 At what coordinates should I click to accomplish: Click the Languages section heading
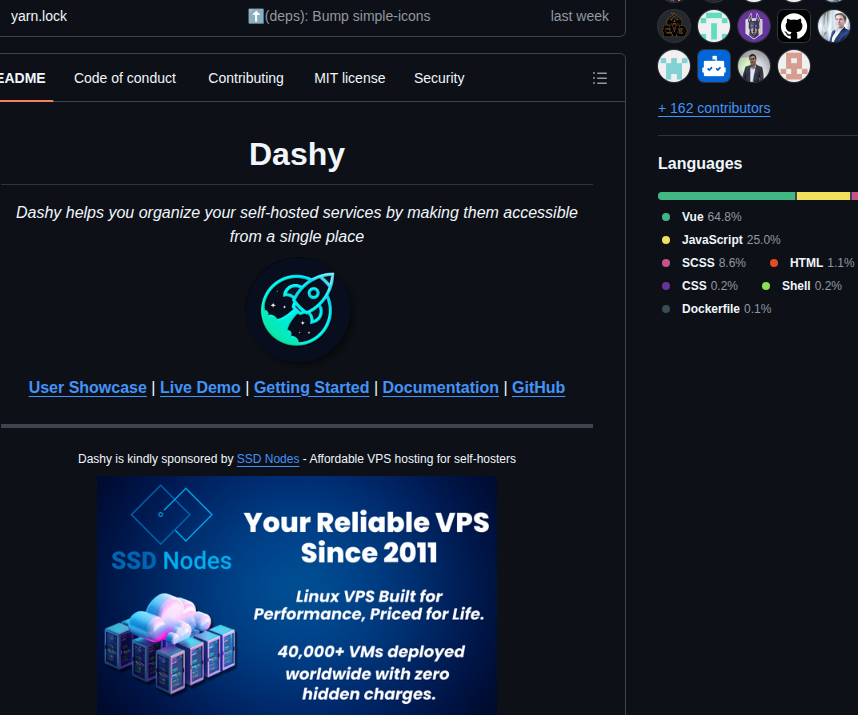[x=700, y=164]
